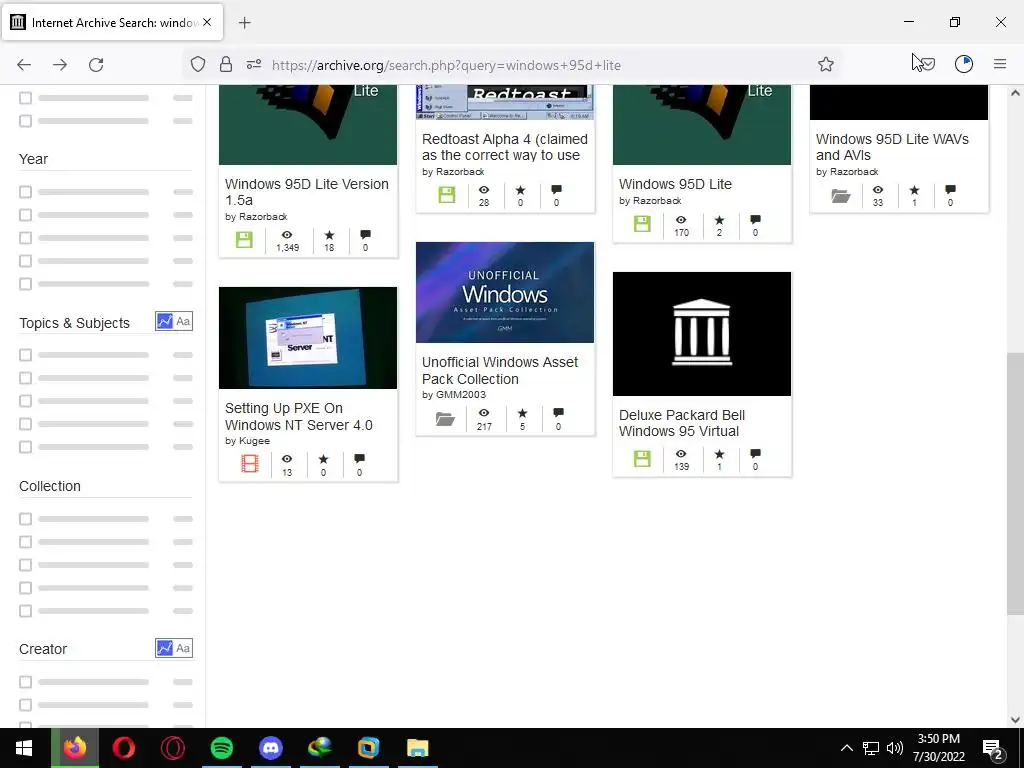This screenshot has height=768, width=1024.
Task: Open the notification center
Action: click(x=993, y=749)
